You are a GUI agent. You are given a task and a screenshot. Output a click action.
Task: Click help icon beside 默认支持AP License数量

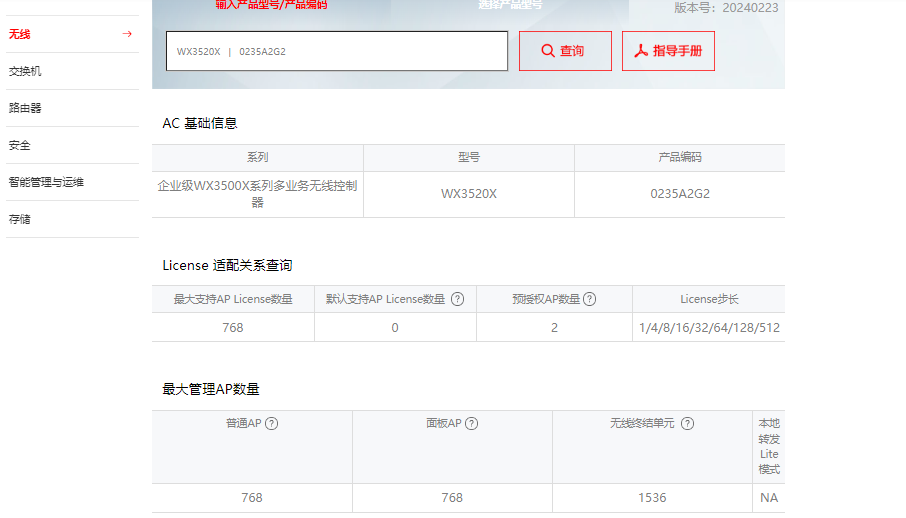pyautogui.click(x=458, y=299)
